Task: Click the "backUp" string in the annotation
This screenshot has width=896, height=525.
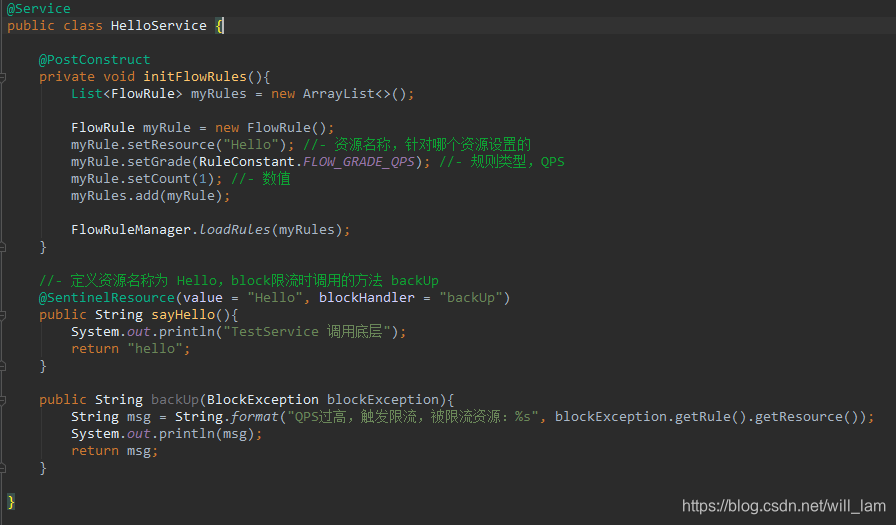Action: point(471,298)
